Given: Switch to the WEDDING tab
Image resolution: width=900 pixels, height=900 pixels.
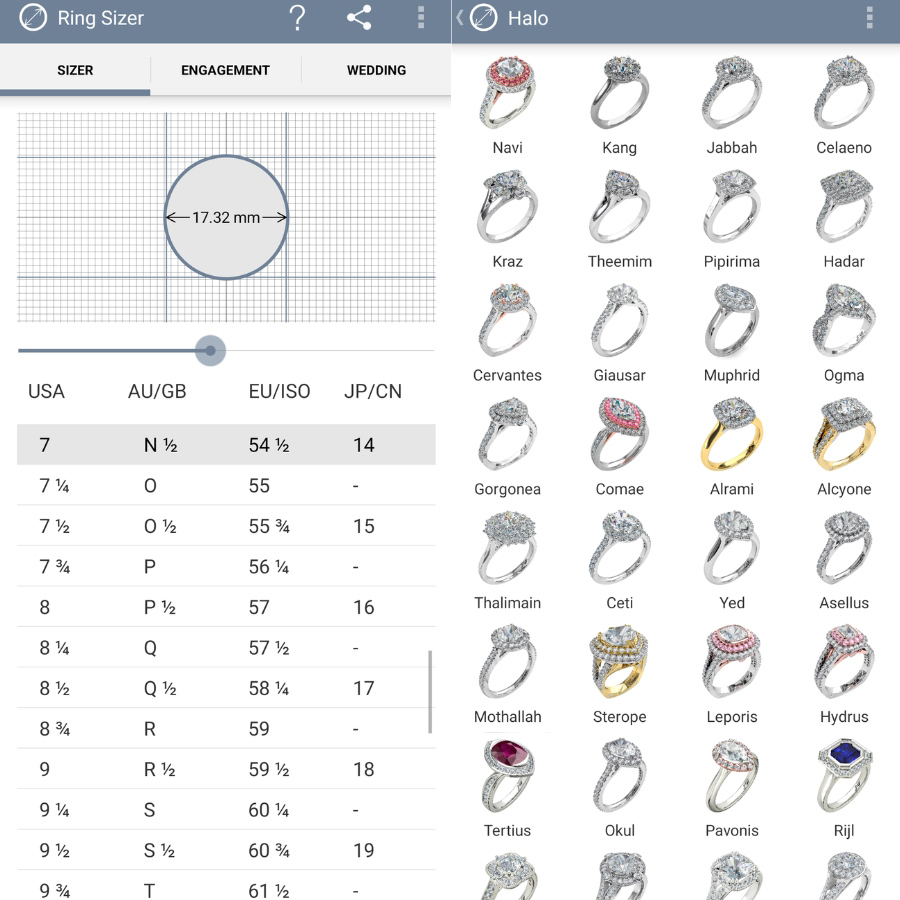Looking at the screenshot, I should coord(377,70).
